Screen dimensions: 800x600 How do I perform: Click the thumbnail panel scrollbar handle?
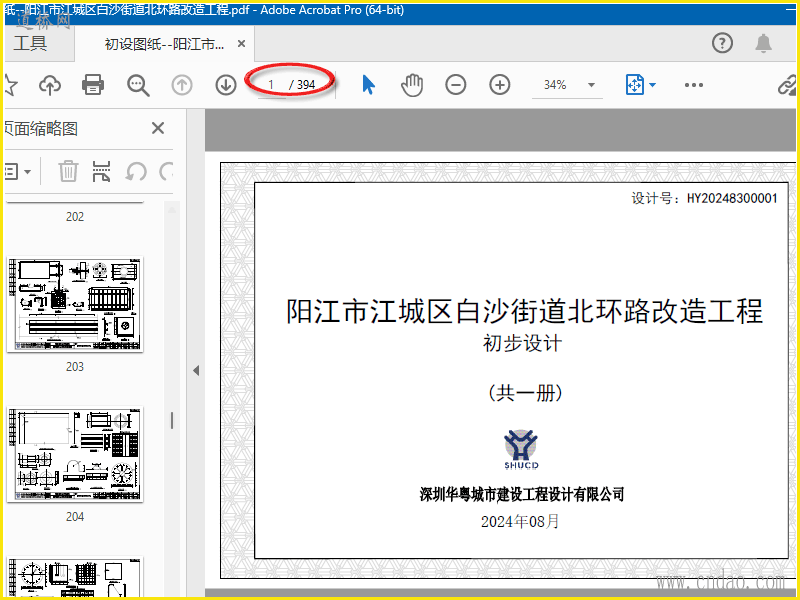(x=172, y=420)
